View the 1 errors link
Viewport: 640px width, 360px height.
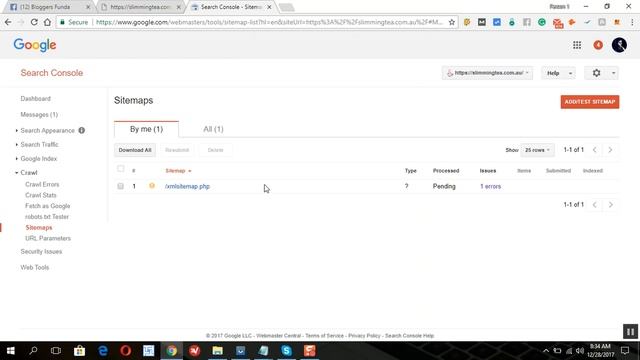coord(490,186)
